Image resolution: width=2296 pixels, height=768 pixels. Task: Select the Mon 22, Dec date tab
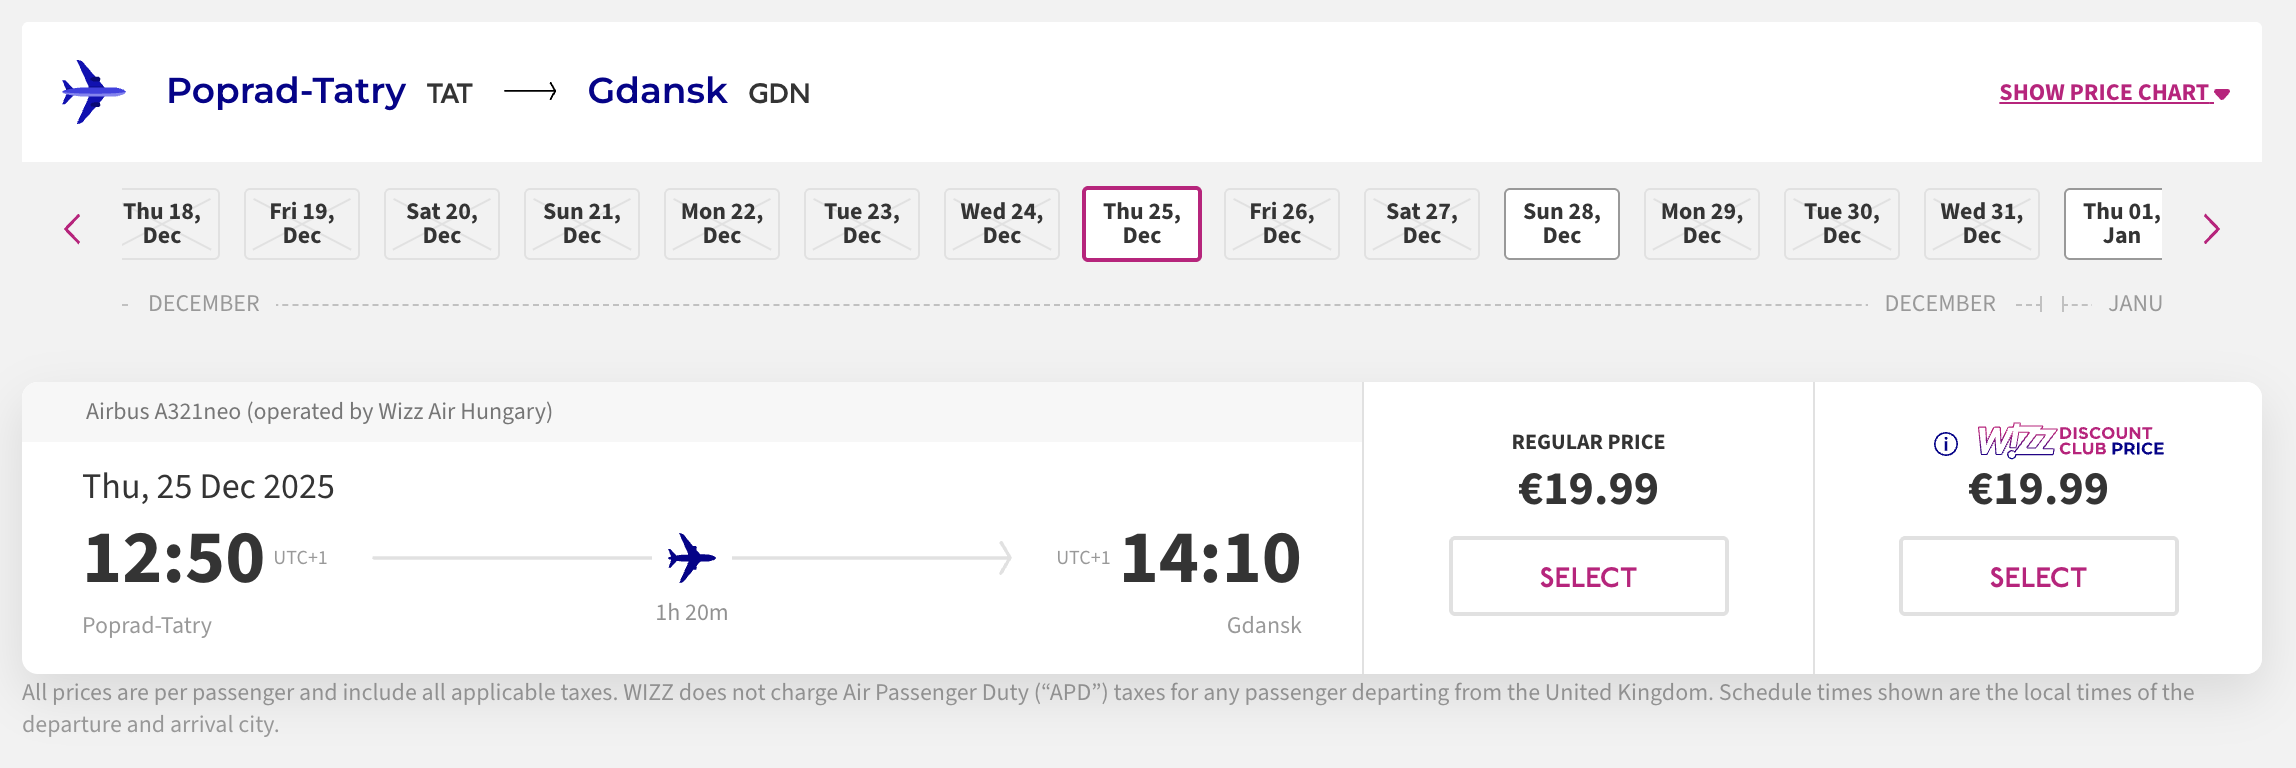pos(722,224)
